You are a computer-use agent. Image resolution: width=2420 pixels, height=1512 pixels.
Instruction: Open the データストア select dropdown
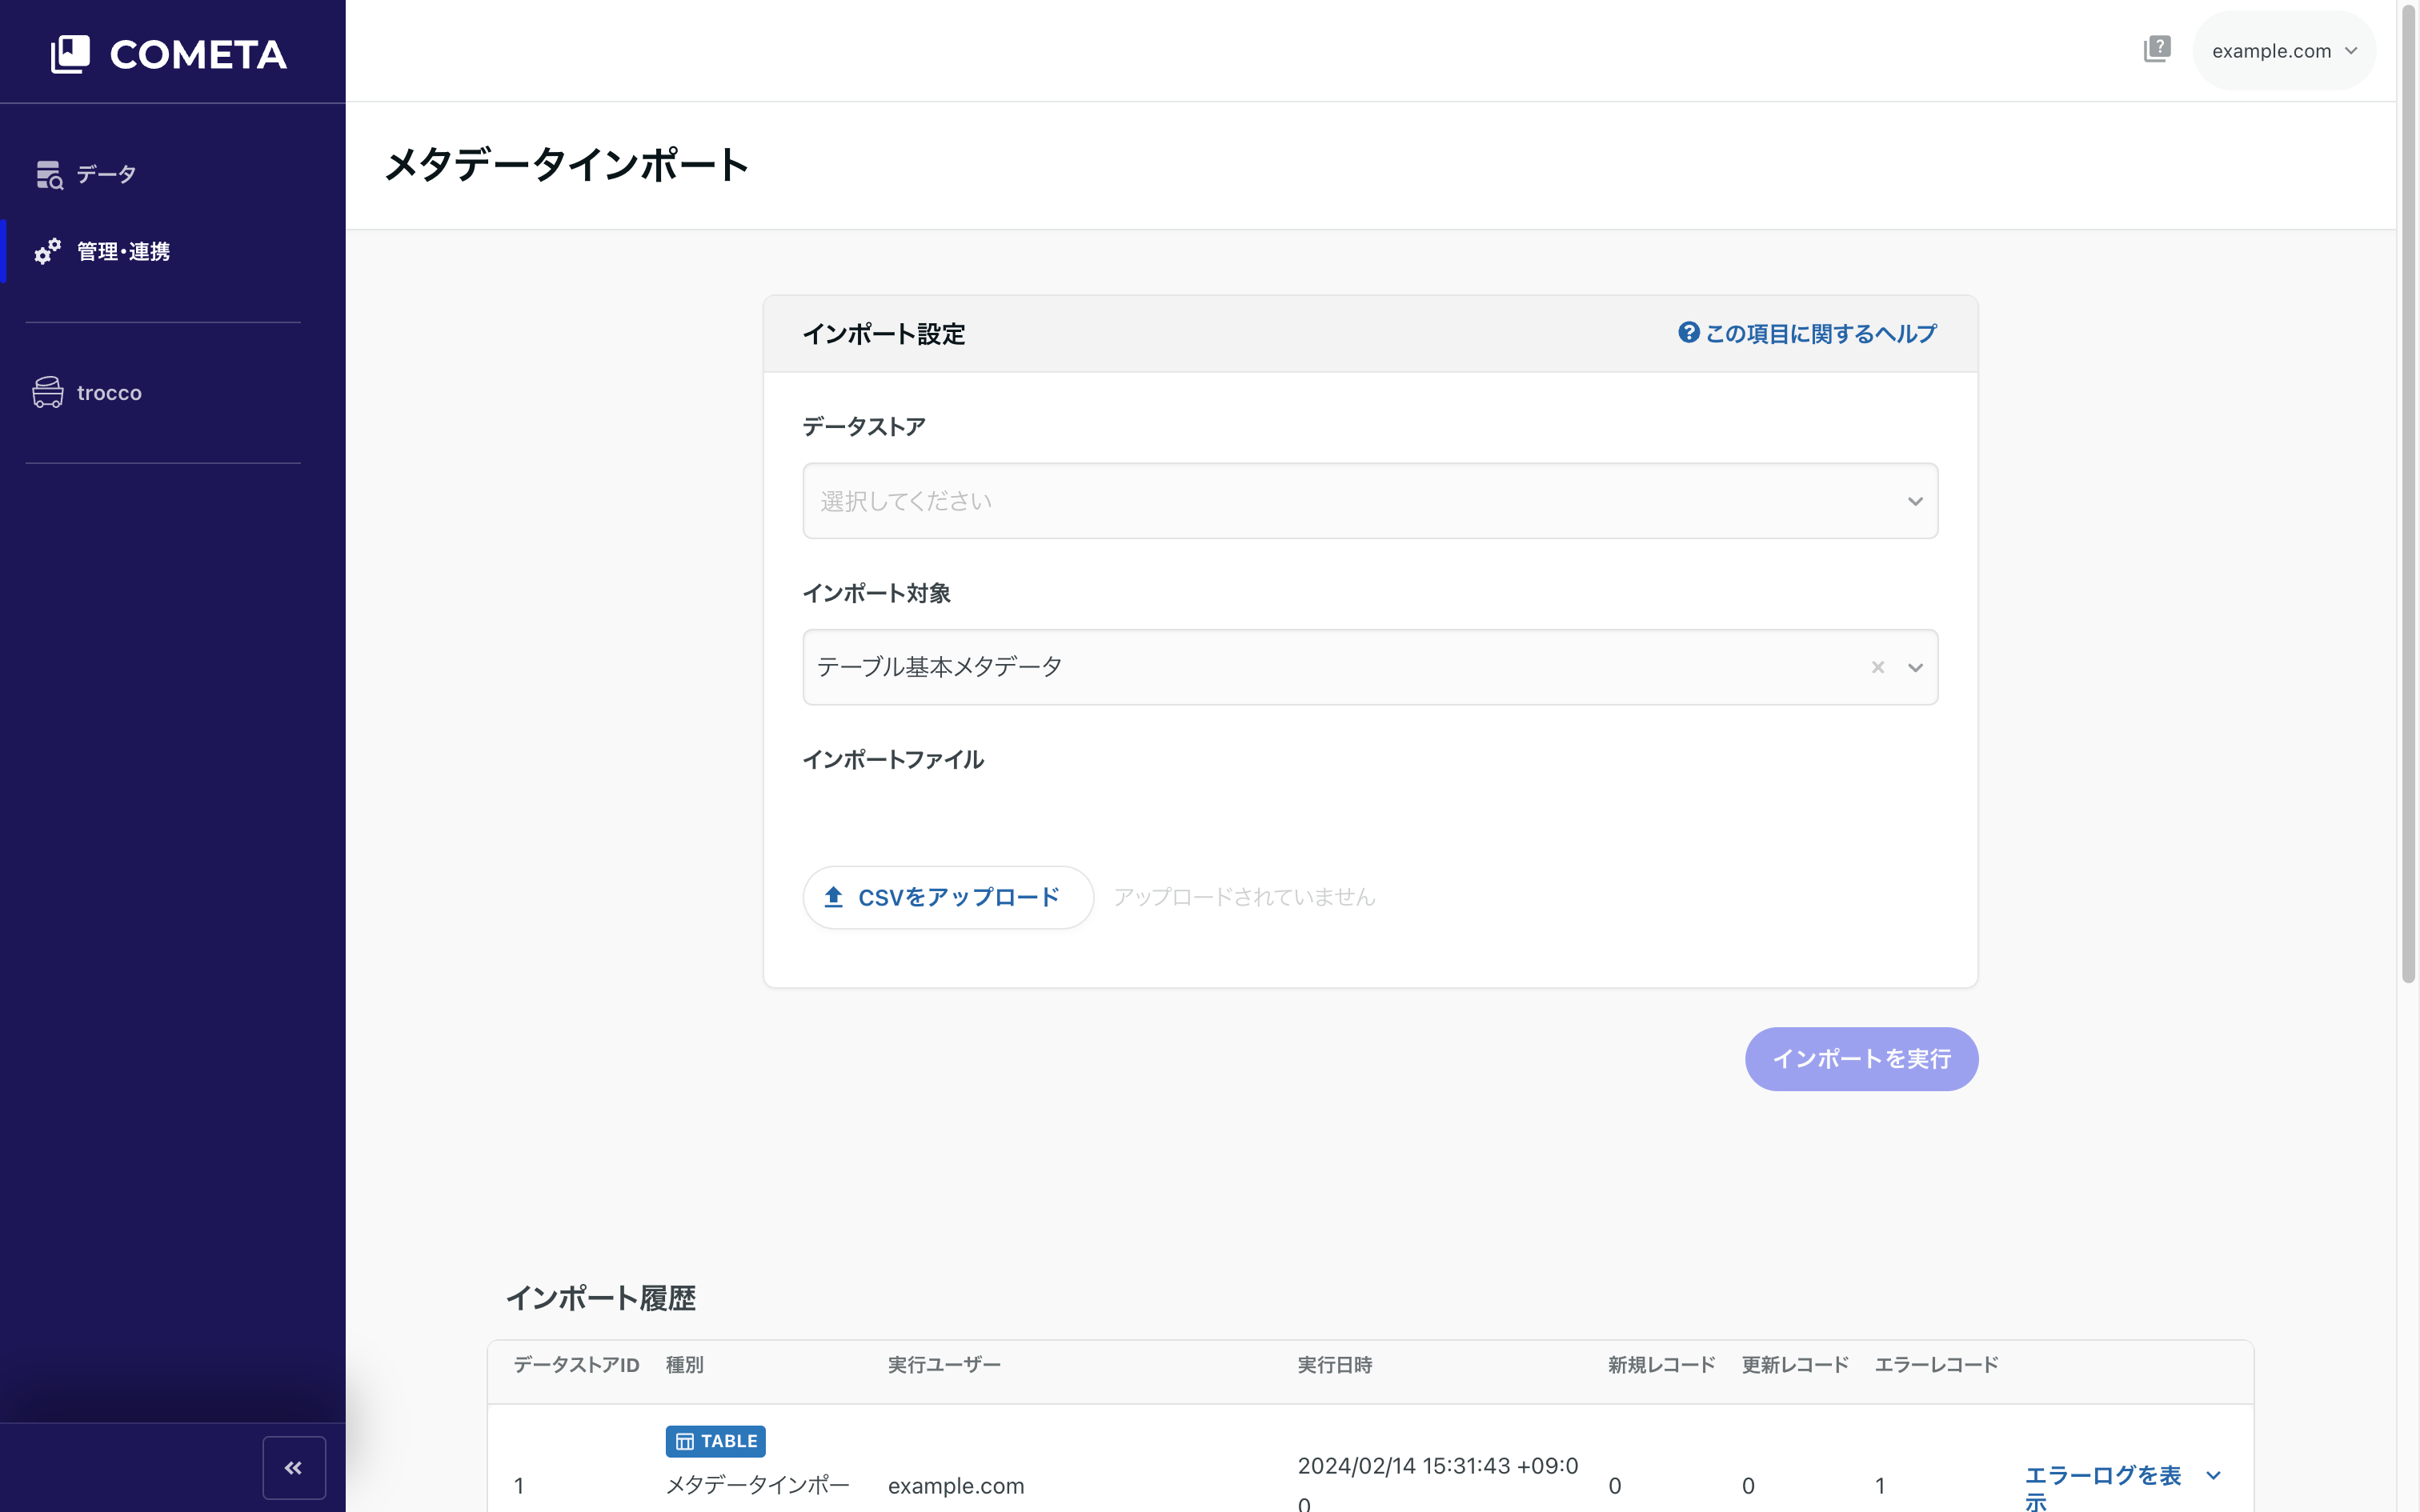[x=1370, y=501]
